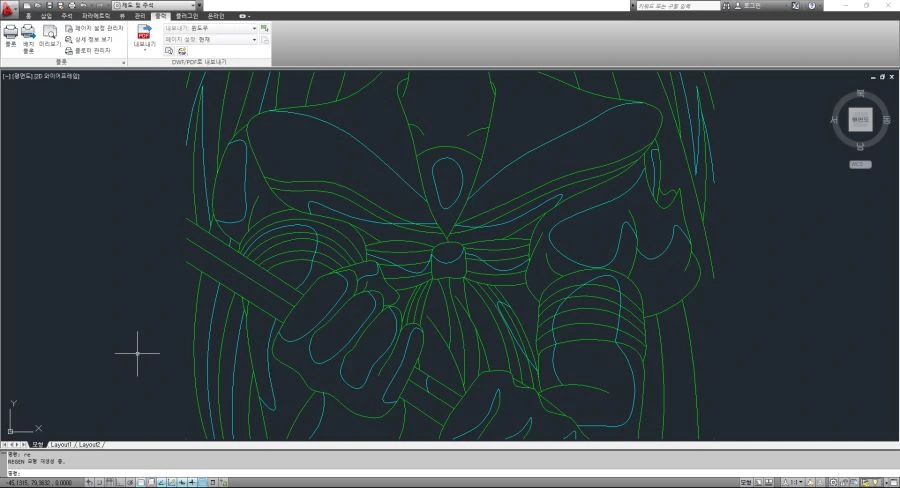The width and height of the screenshot is (900, 488).
Task: Switch to the 온라인 ribbon tab
Action: 216,16
